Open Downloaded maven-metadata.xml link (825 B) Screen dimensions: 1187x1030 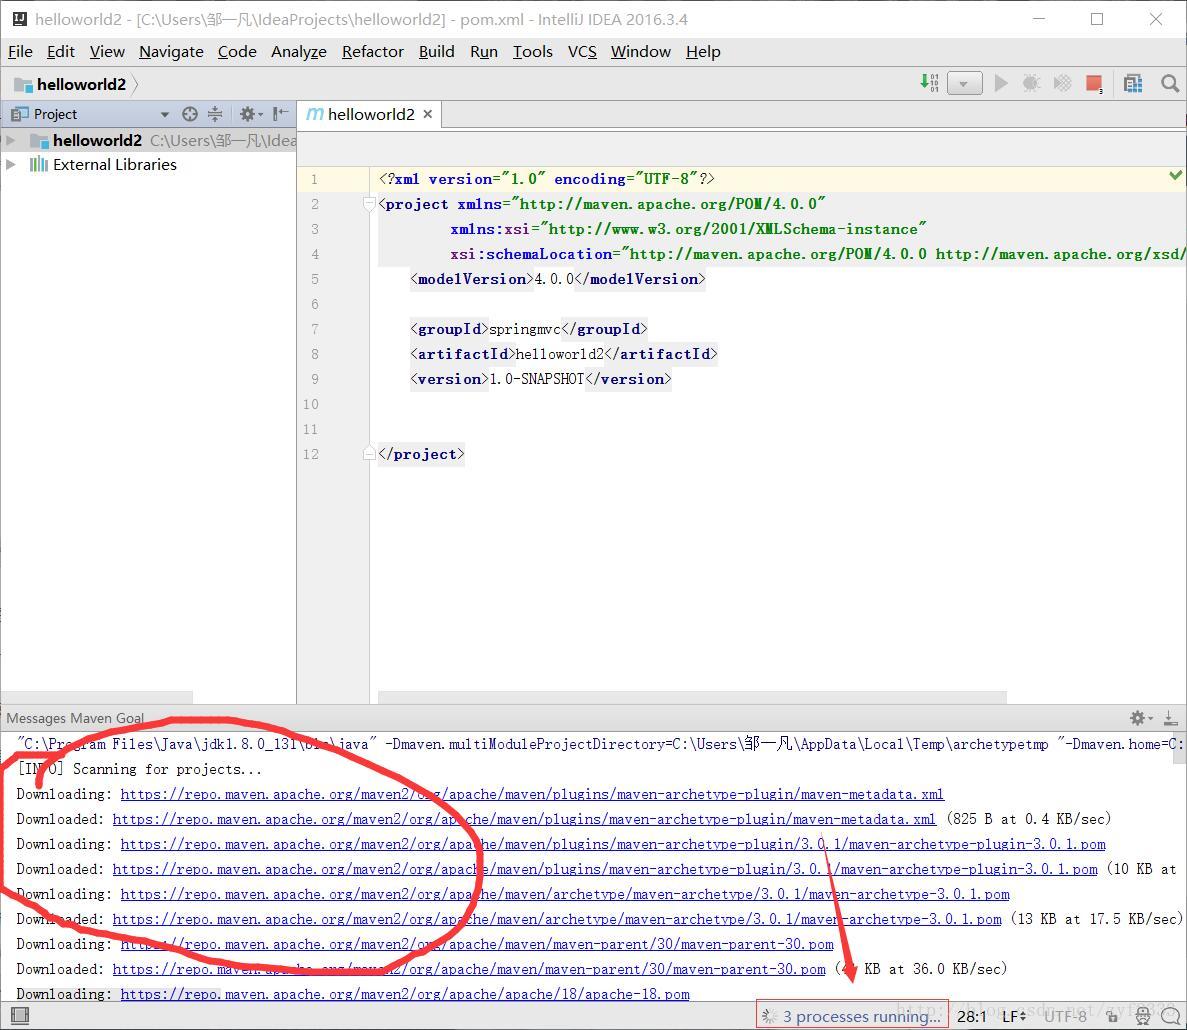524,819
